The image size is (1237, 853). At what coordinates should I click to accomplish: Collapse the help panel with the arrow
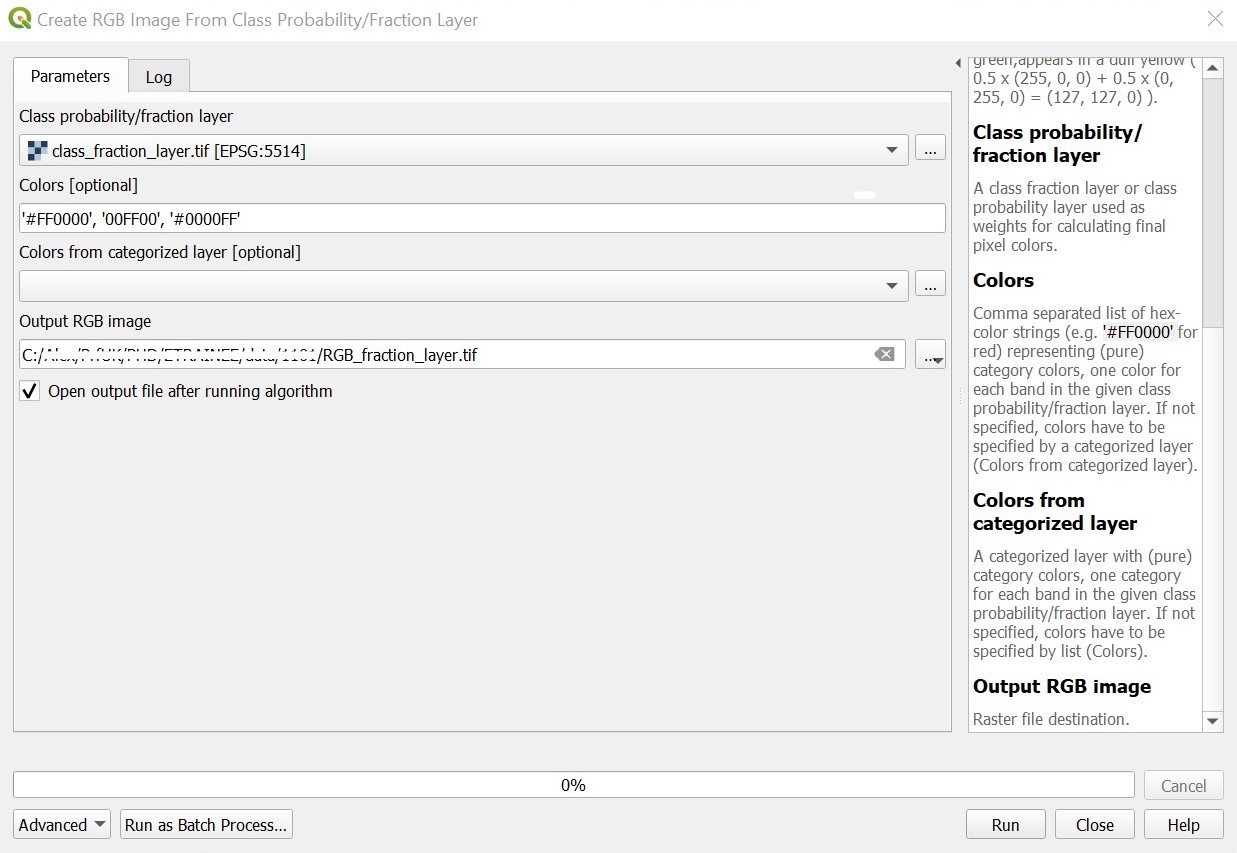(958, 64)
